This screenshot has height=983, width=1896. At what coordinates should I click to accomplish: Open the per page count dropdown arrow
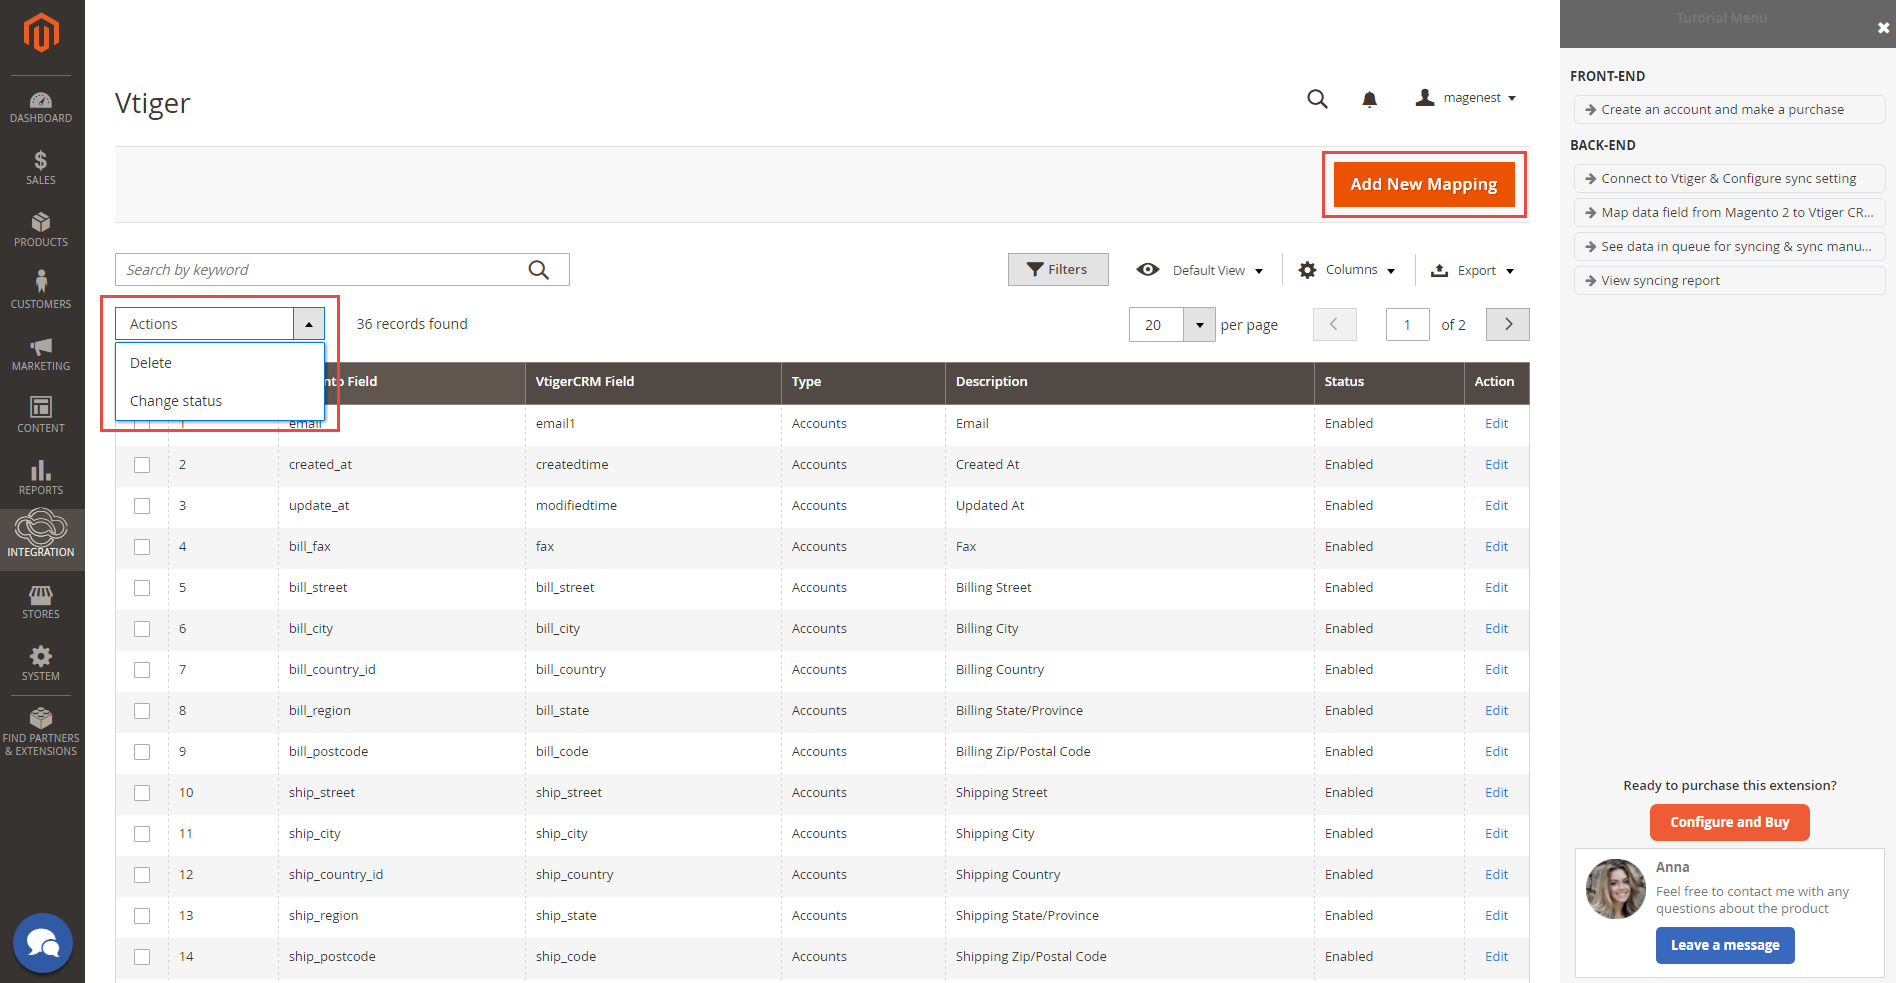pos(1199,325)
